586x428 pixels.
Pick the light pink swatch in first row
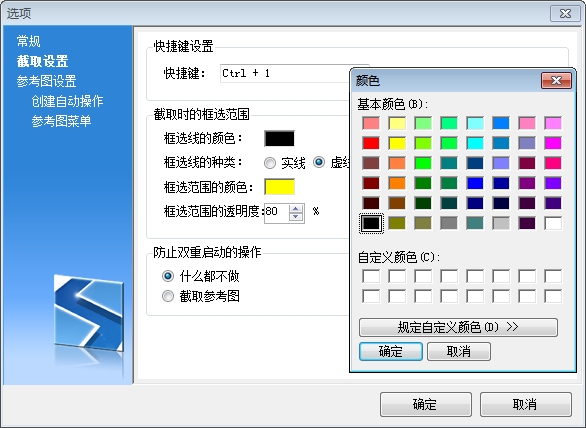tap(371, 123)
